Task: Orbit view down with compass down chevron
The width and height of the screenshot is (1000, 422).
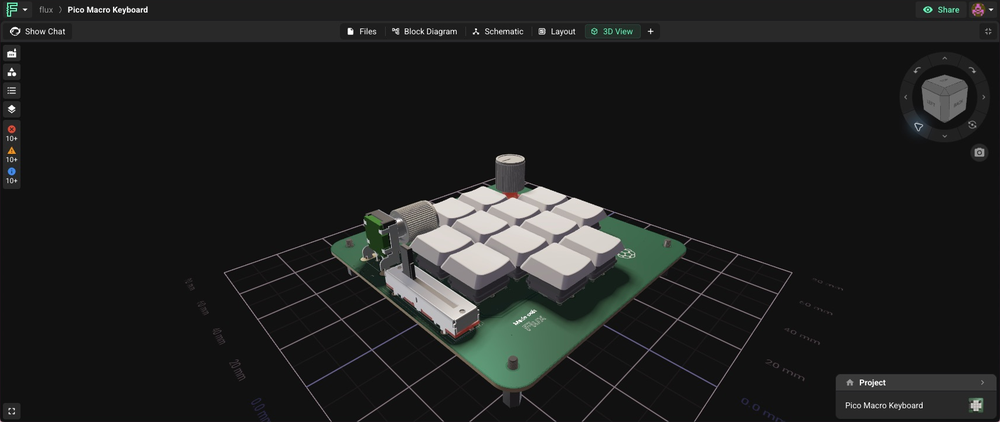Action: point(945,136)
